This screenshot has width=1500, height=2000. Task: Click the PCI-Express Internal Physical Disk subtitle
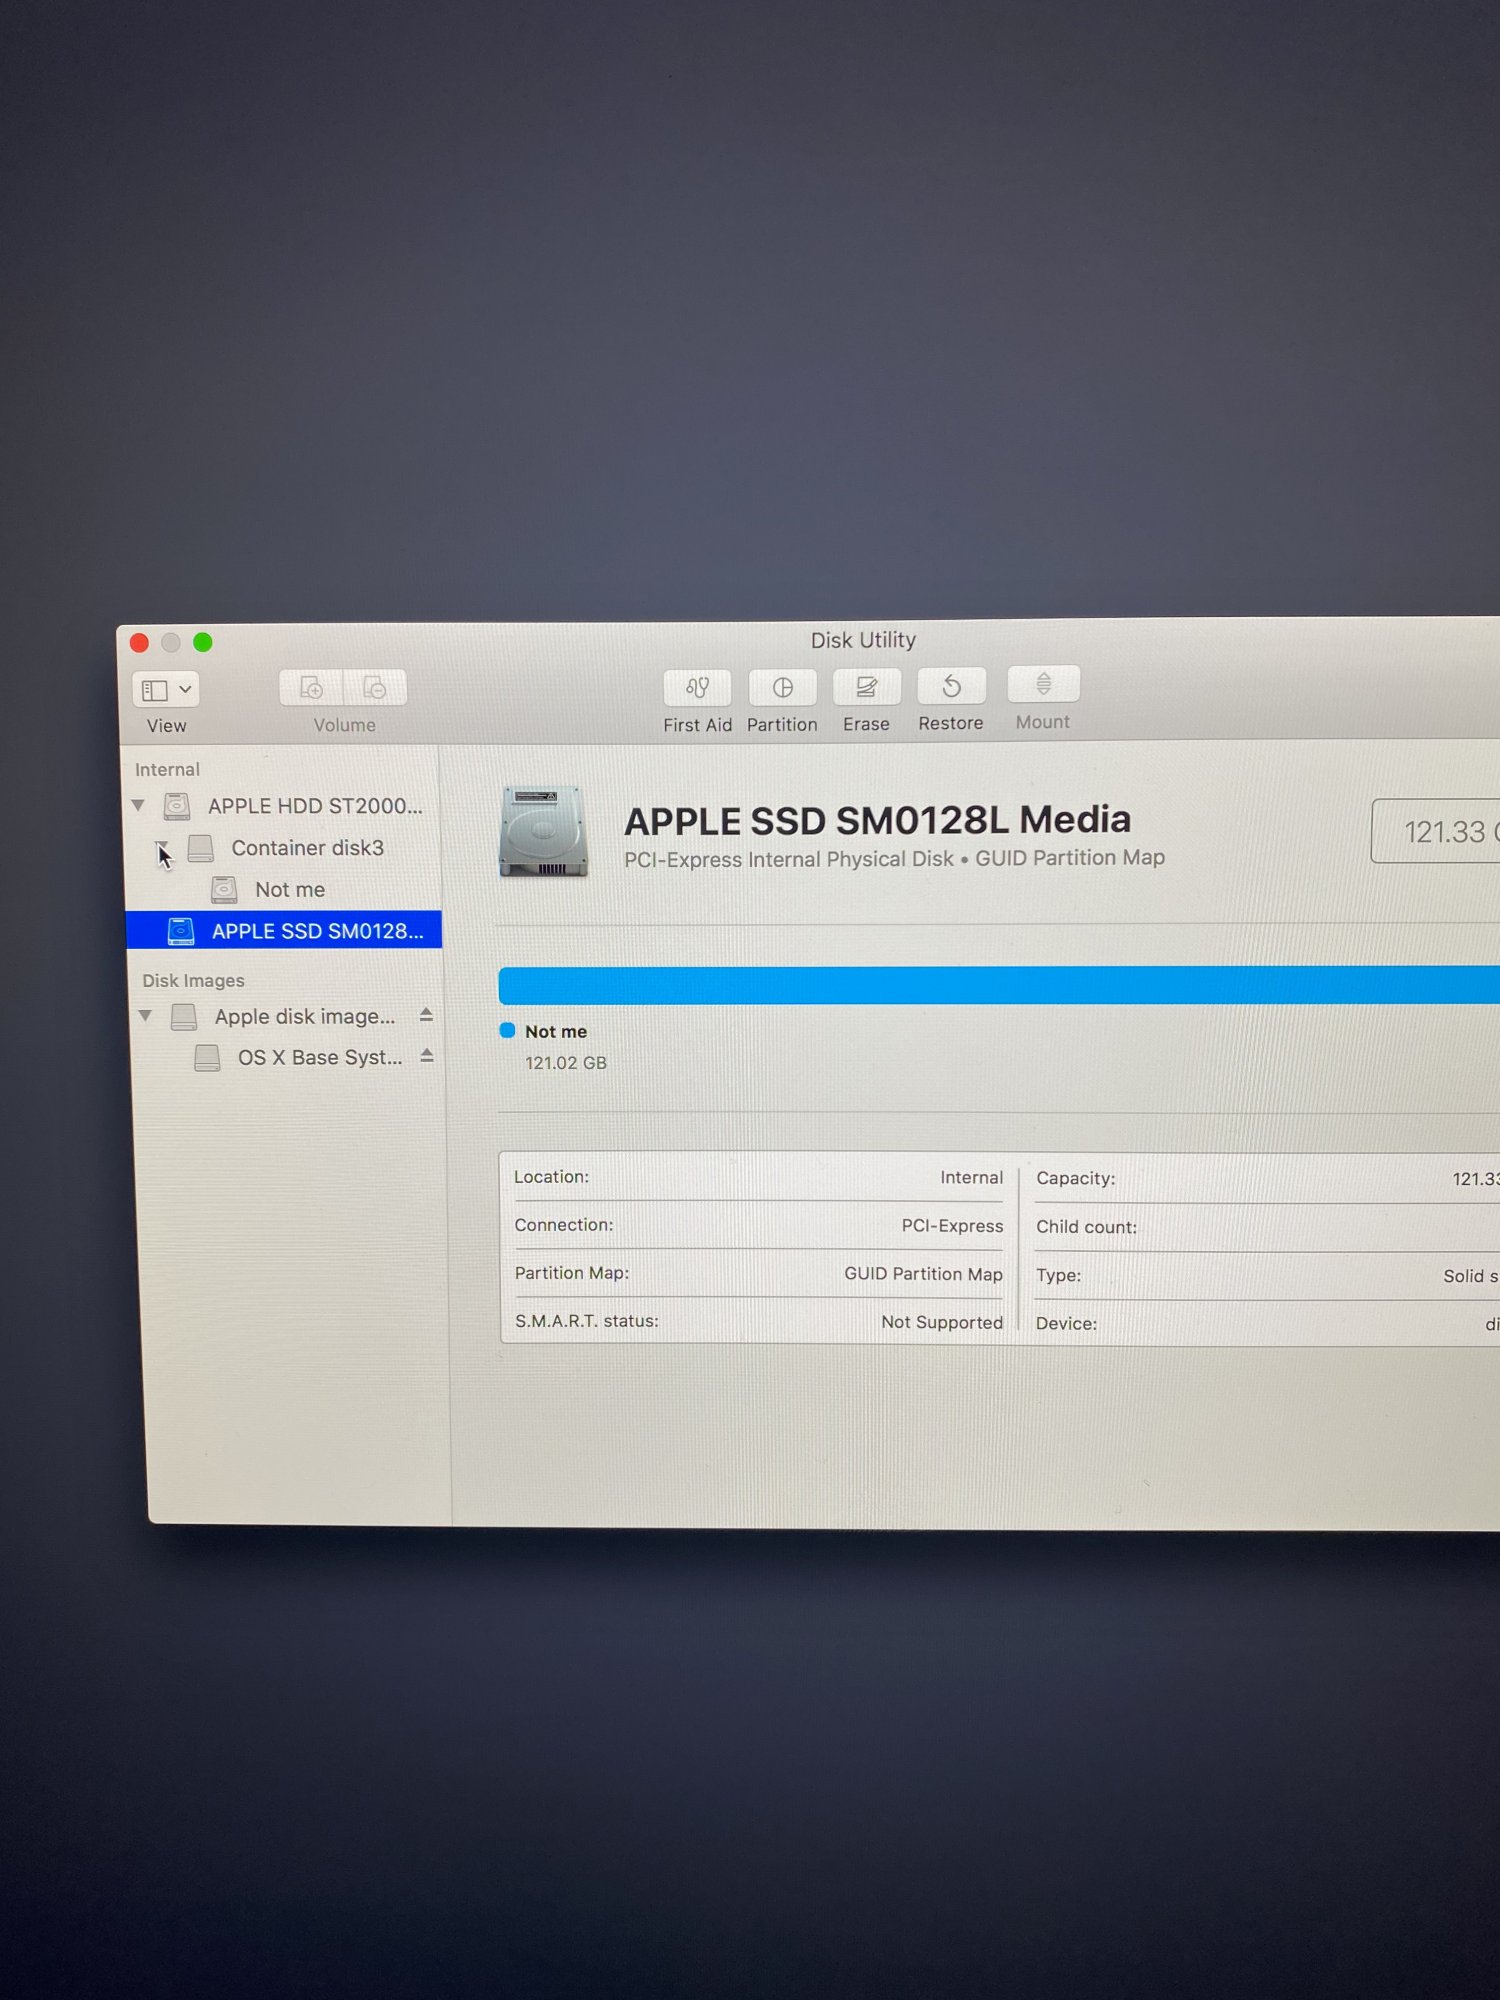coord(894,858)
